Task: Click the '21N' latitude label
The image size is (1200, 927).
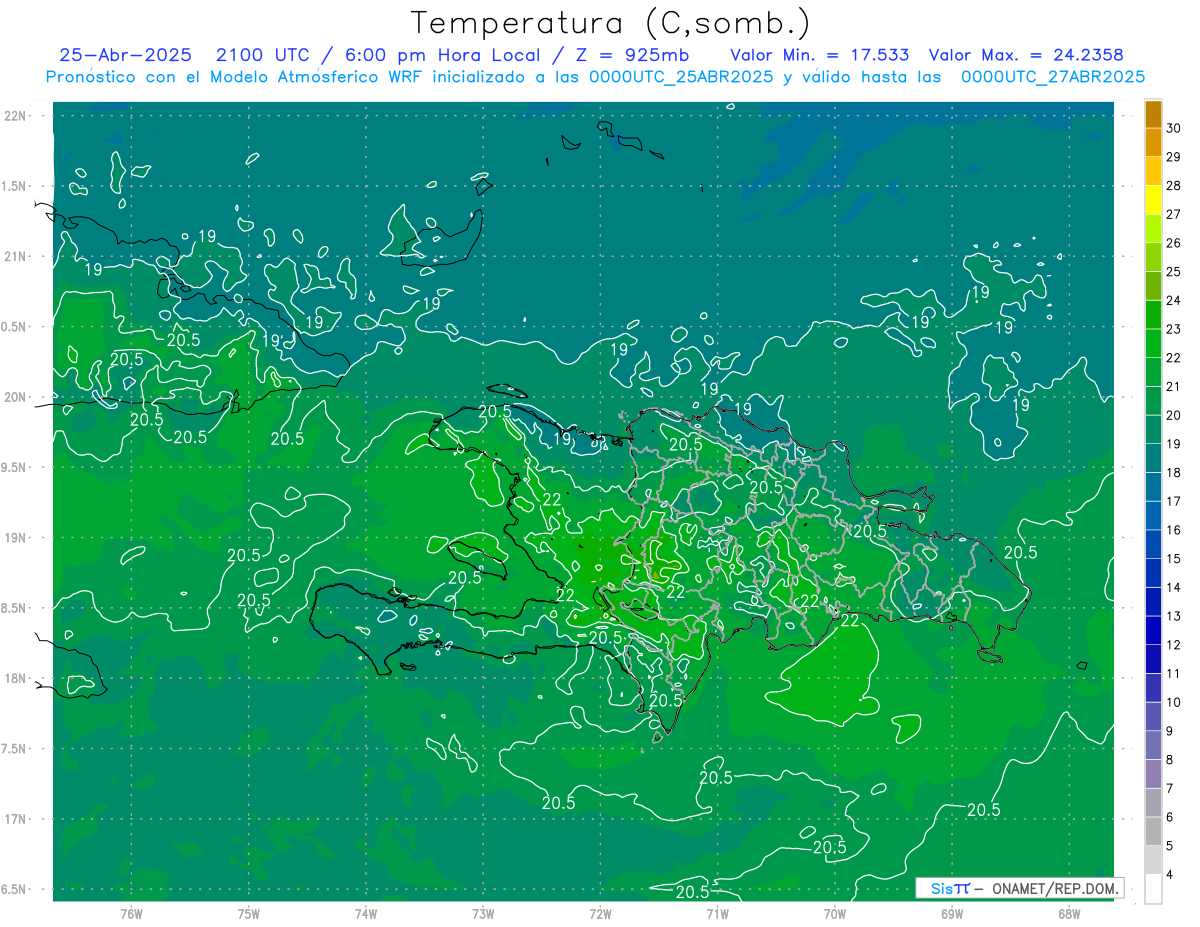Action: point(16,257)
